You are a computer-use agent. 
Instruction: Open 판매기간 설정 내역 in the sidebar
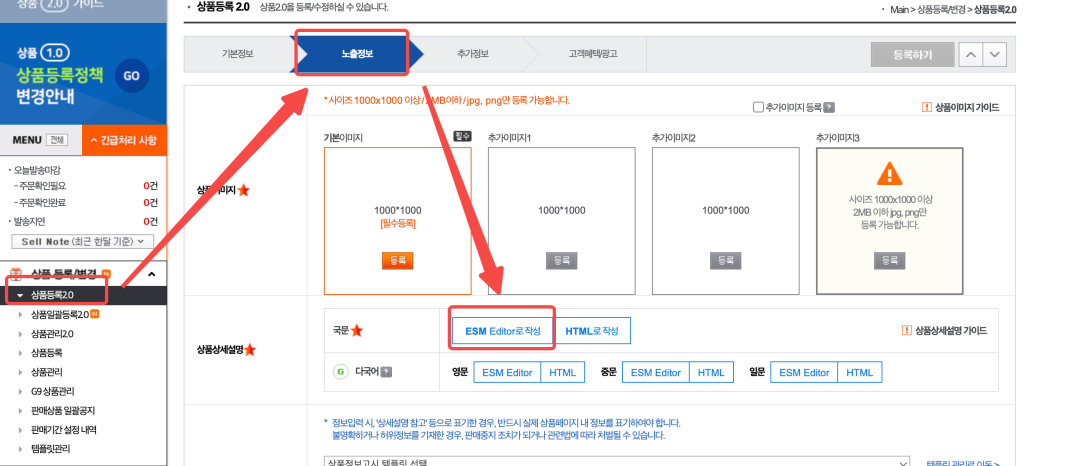point(63,430)
